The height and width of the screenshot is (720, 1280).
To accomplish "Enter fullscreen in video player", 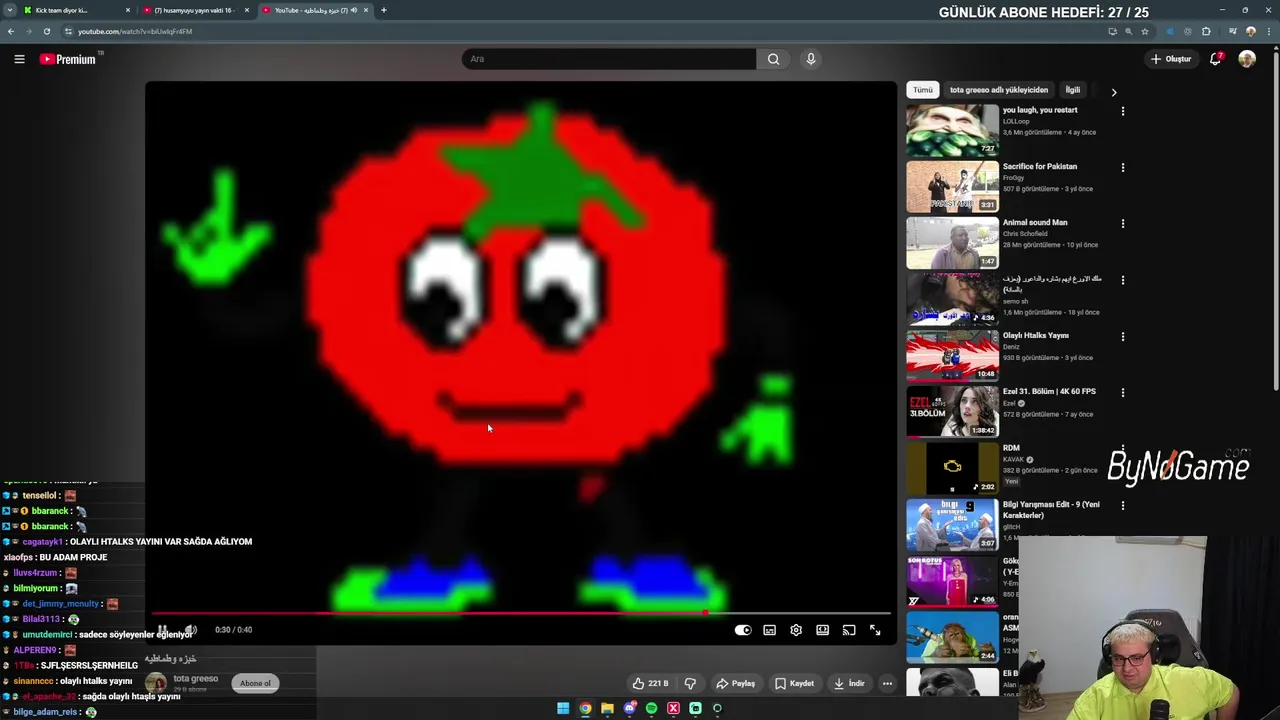I will tap(875, 630).
